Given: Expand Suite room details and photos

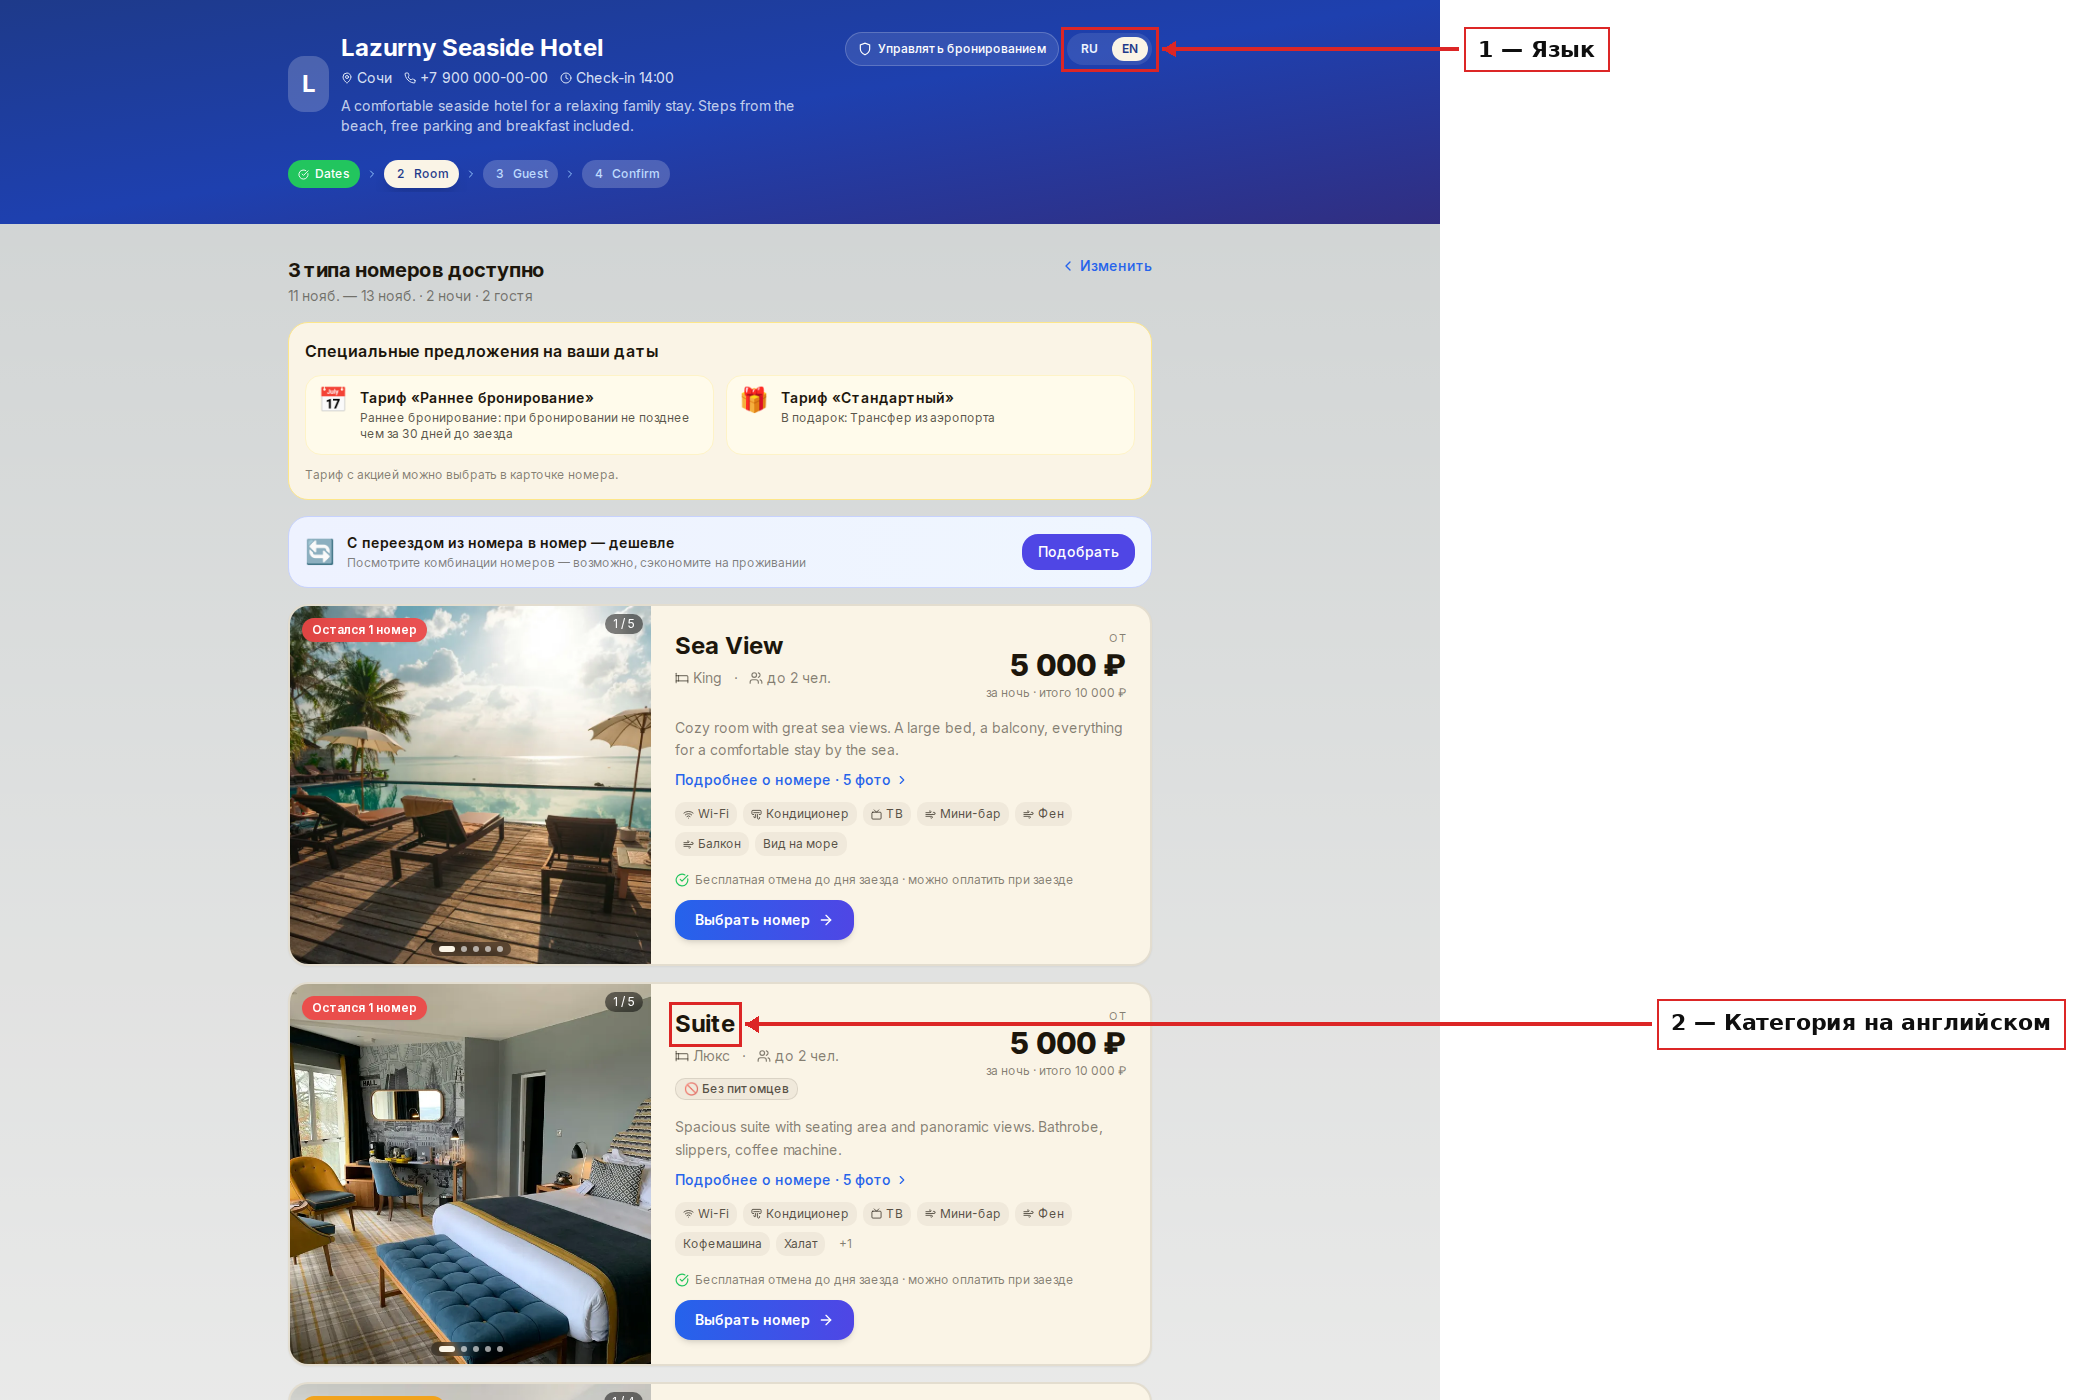Looking at the screenshot, I should coord(790,1180).
